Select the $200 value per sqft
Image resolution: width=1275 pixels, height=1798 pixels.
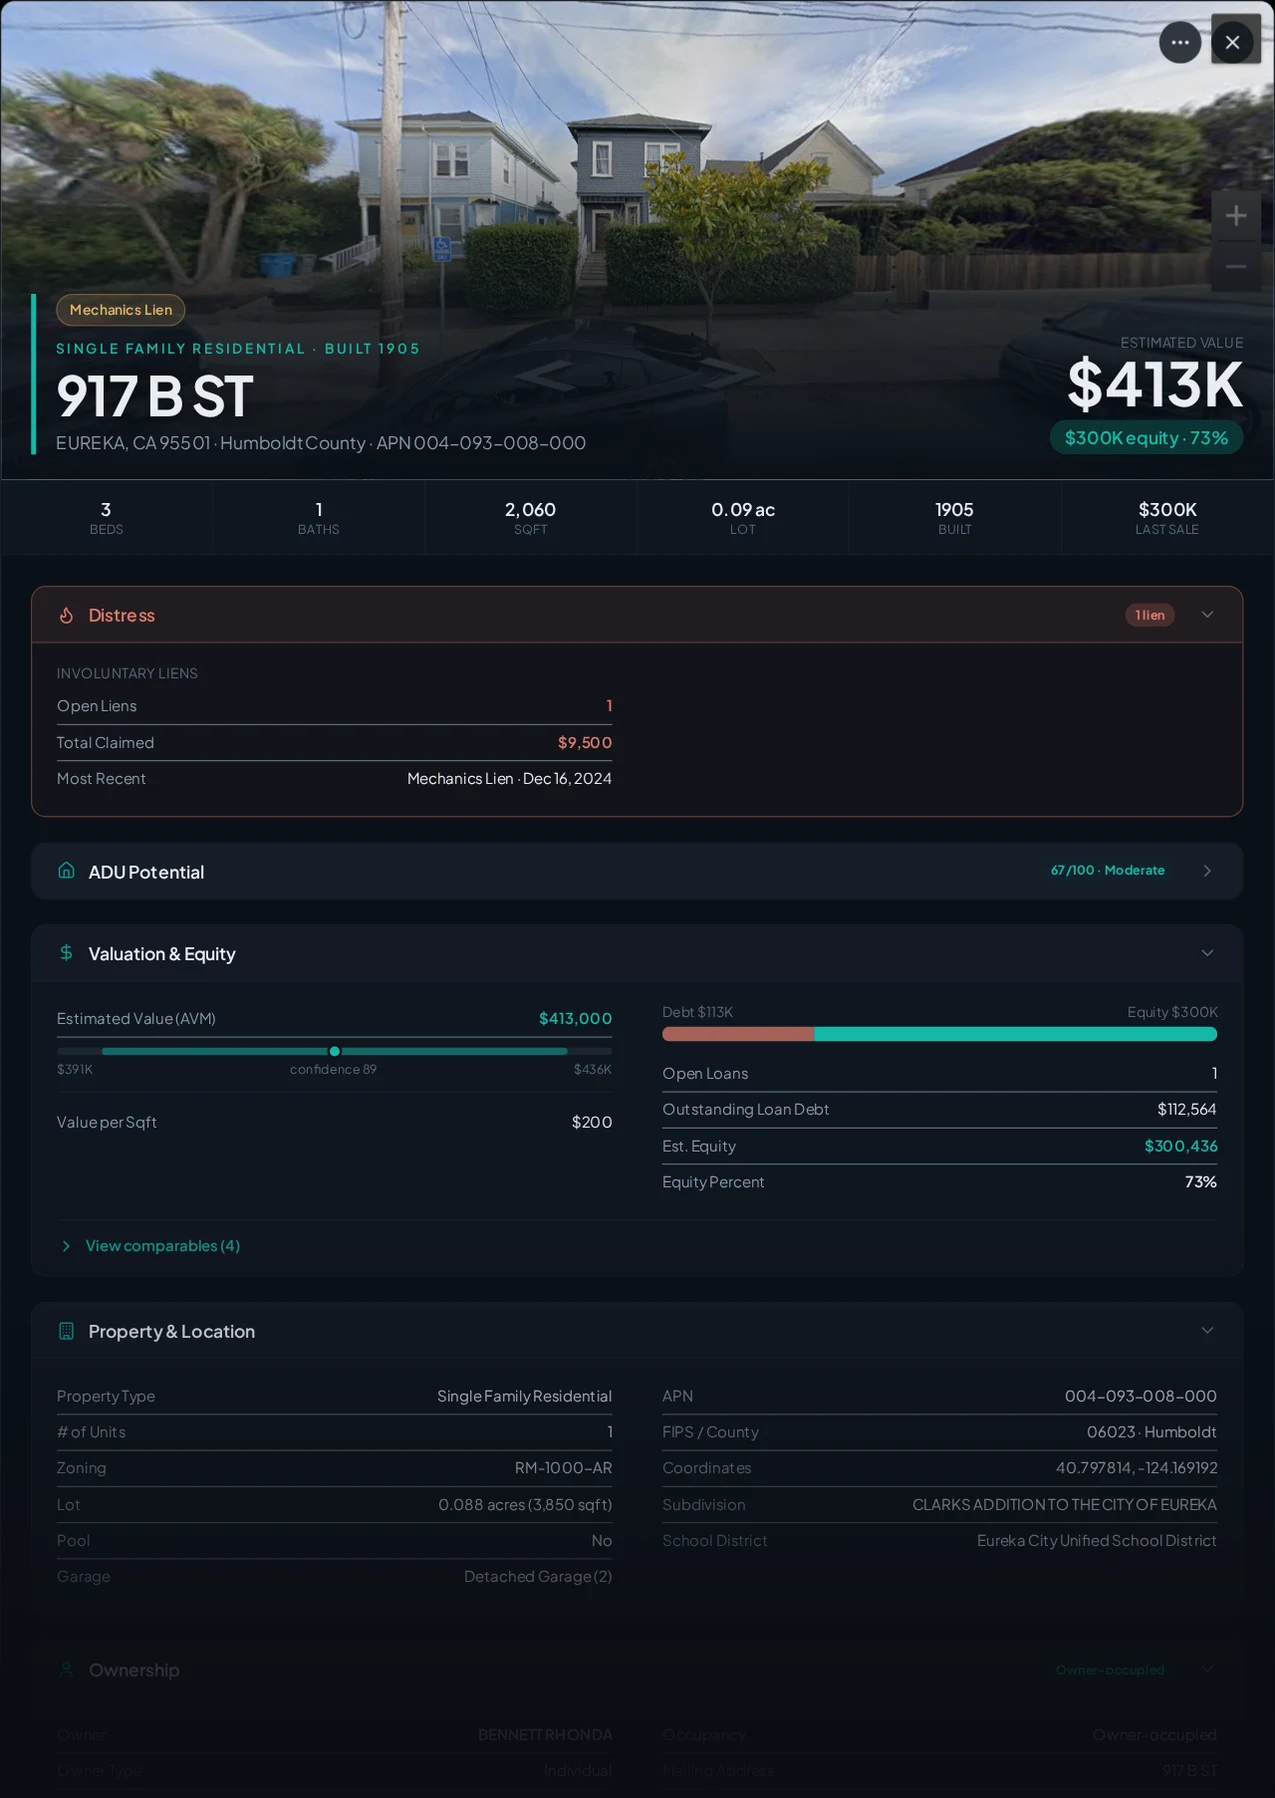click(592, 1122)
